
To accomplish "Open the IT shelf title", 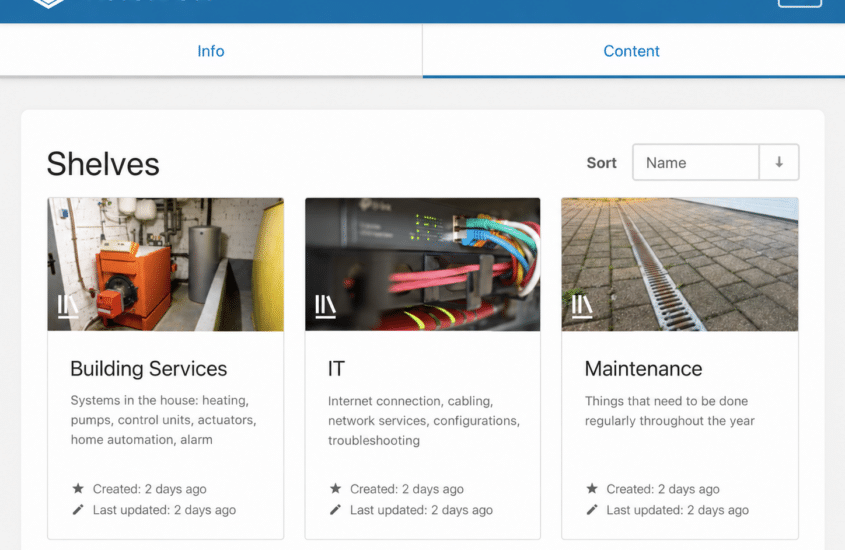I will click(336, 368).
